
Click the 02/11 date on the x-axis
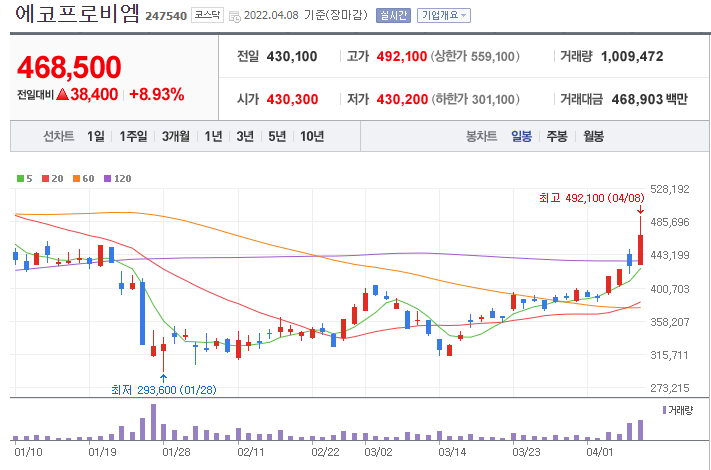(x=251, y=452)
